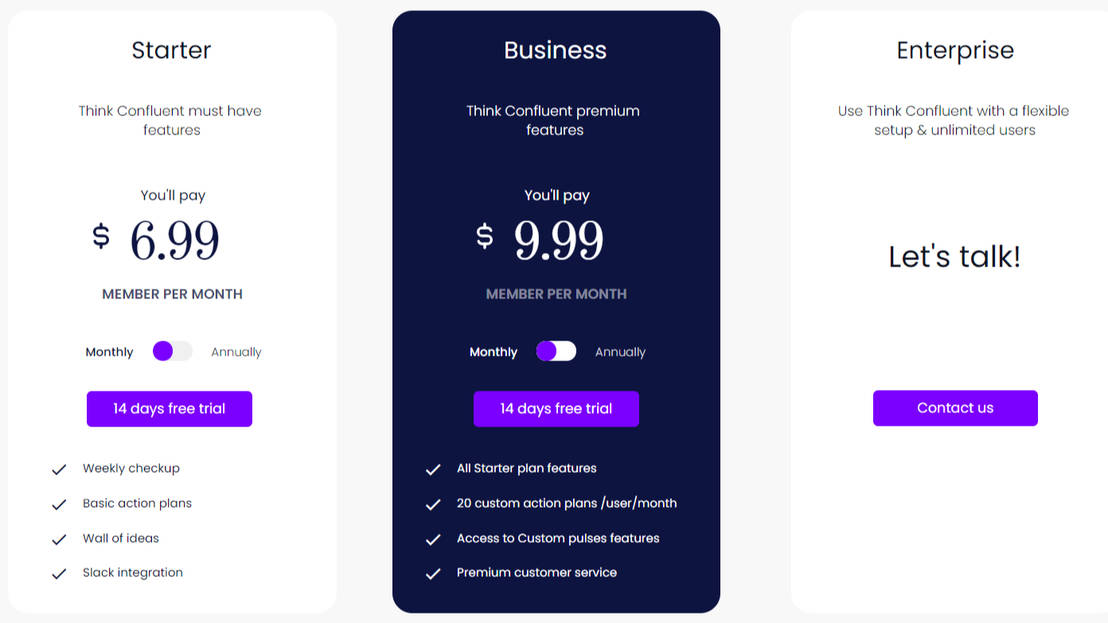Image resolution: width=1108 pixels, height=623 pixels.
Task: Click checkmark icon next to Slack integration
Action: pyautogui.click(x=59, y=574)
